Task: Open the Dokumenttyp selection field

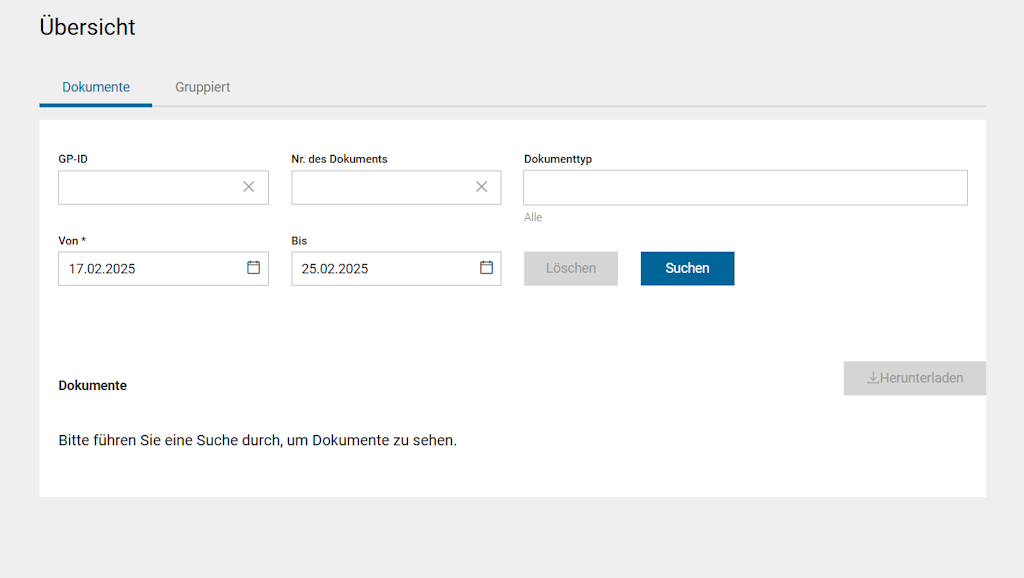Action: click(745, 187)
